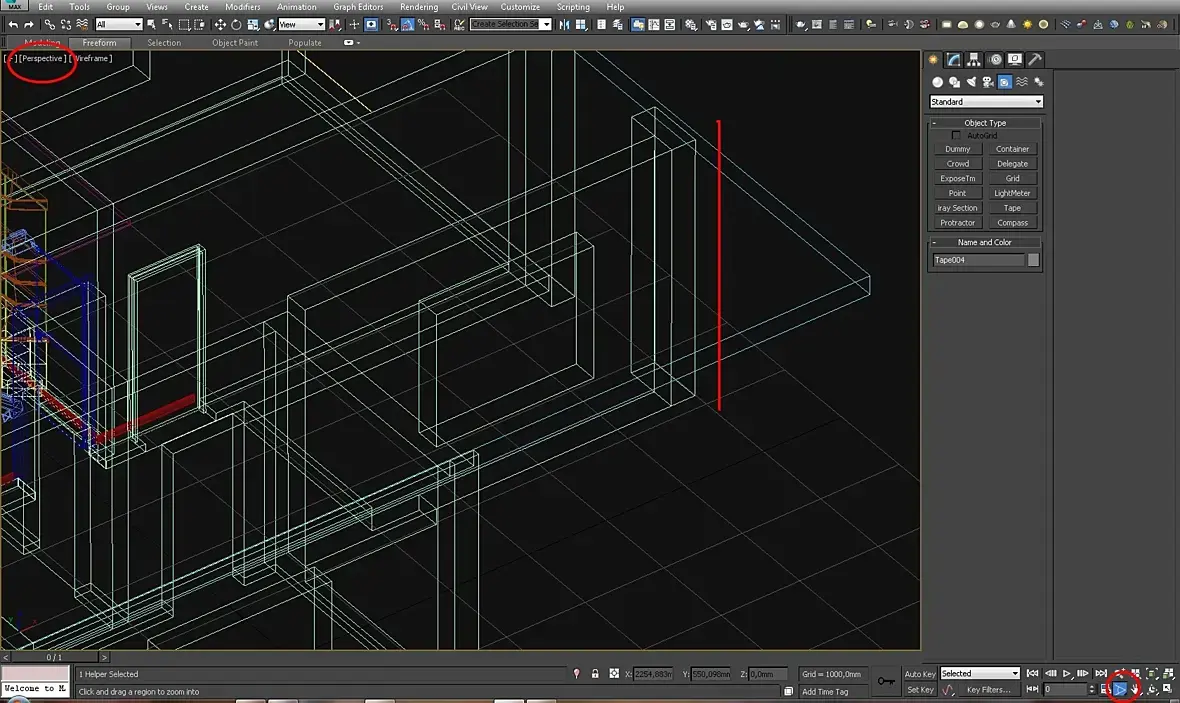Choose the Cameras category icon
The height and width of the screenshot is (703, 1180).
point(988,82)
